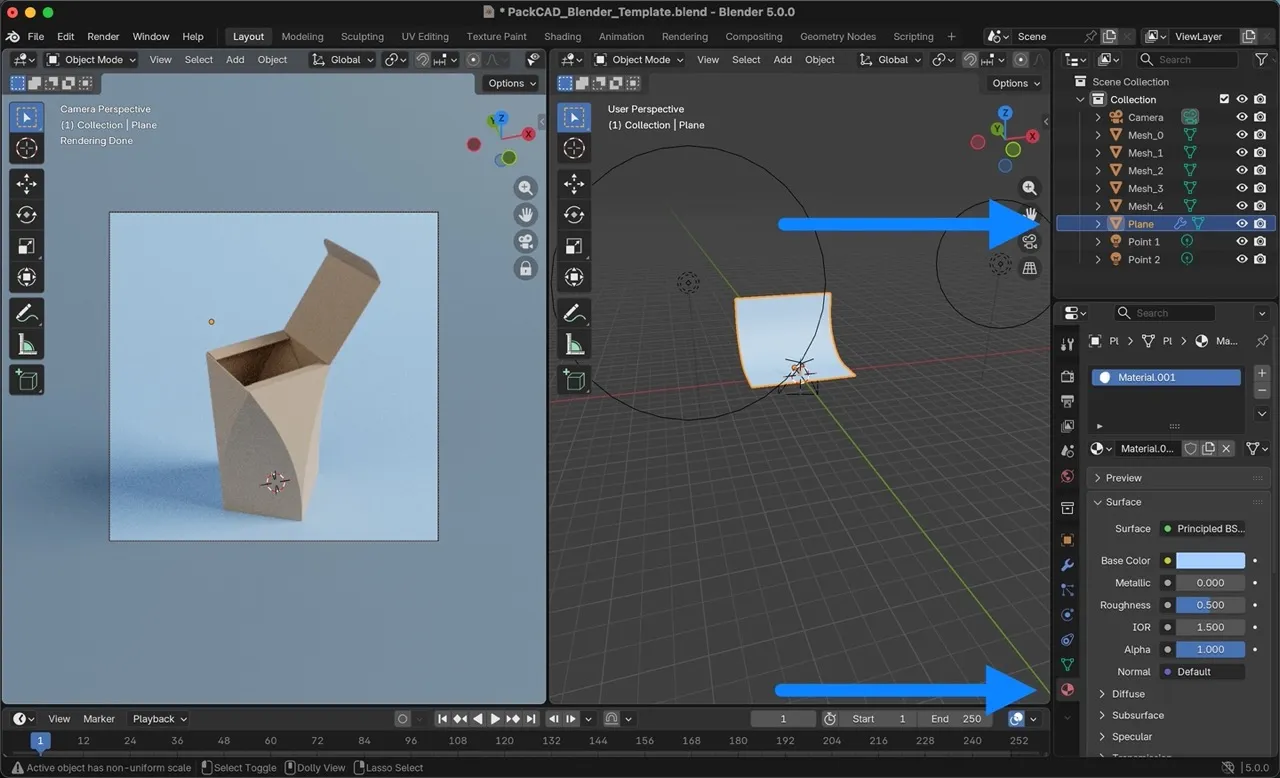Image resolution: width=1280 pixels, height=778 pixels.
Task: Open the Render menu
Action: click(x=103, y=37)
